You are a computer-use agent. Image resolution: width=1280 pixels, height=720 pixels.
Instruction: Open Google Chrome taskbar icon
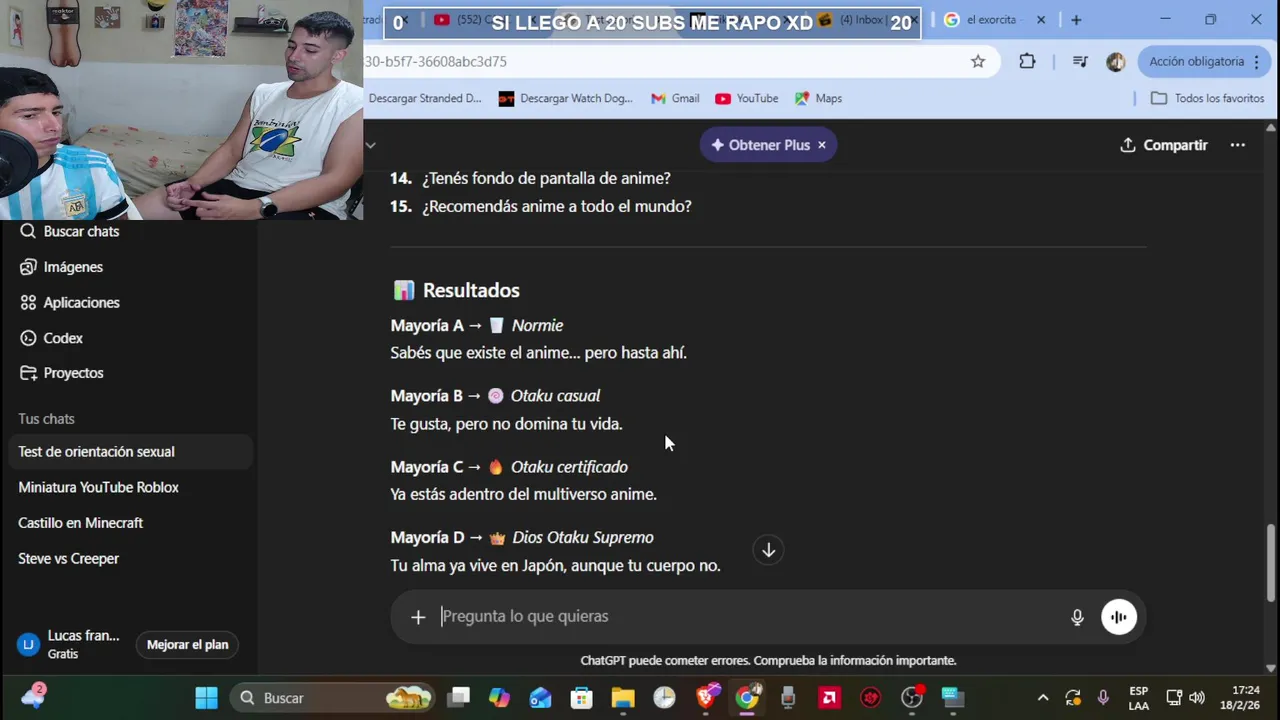pyautogui.click(x=747, y=698)
